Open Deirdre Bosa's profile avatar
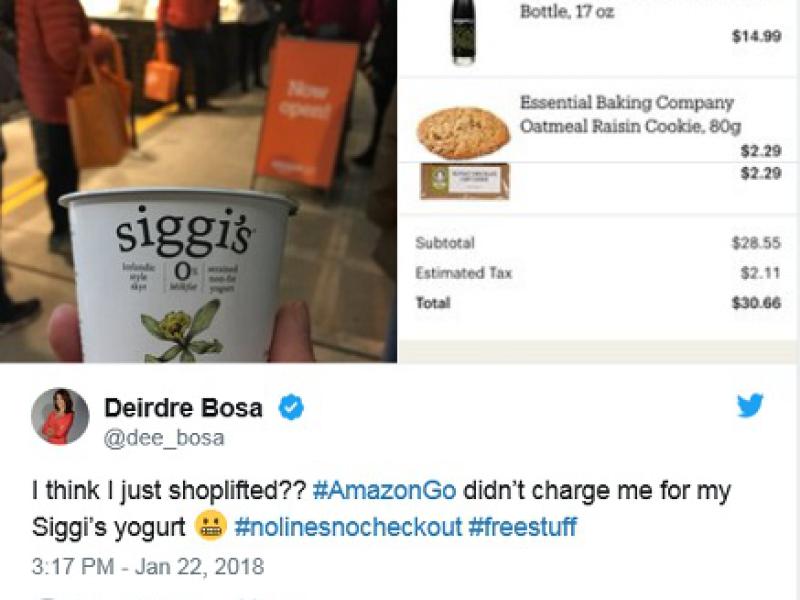Image resolution: width=800 pixels, height=600 pixels. (60, 416)
